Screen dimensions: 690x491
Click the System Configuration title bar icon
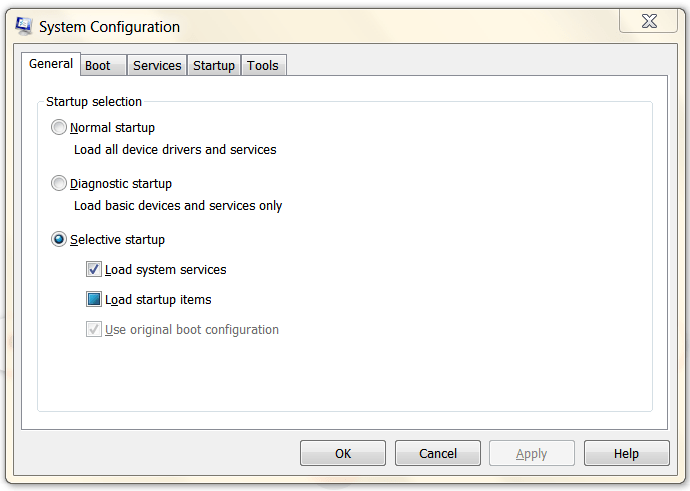pos(24,26)
